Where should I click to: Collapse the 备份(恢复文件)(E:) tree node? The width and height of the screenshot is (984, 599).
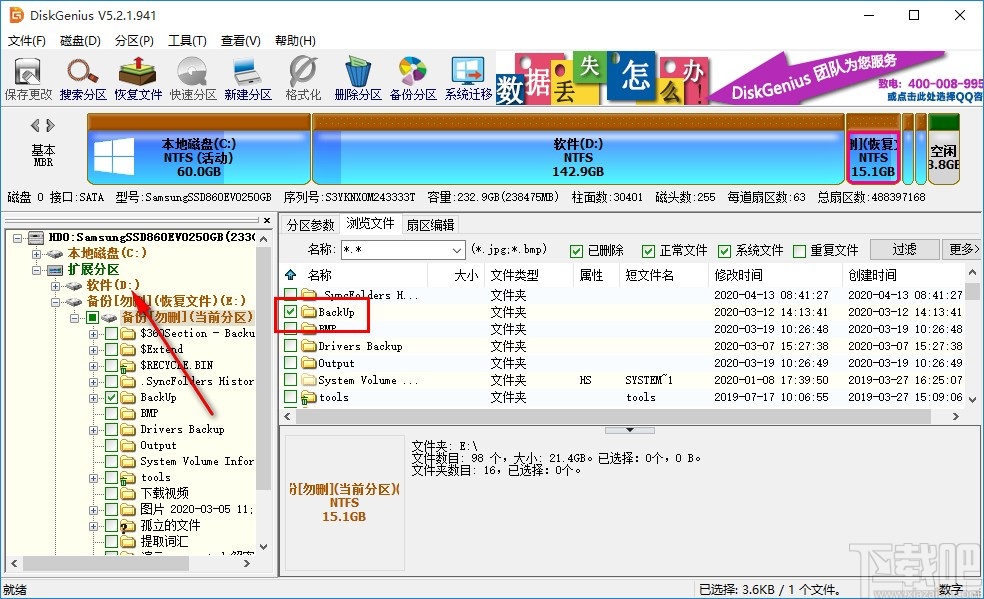click(x=55, y=302)
